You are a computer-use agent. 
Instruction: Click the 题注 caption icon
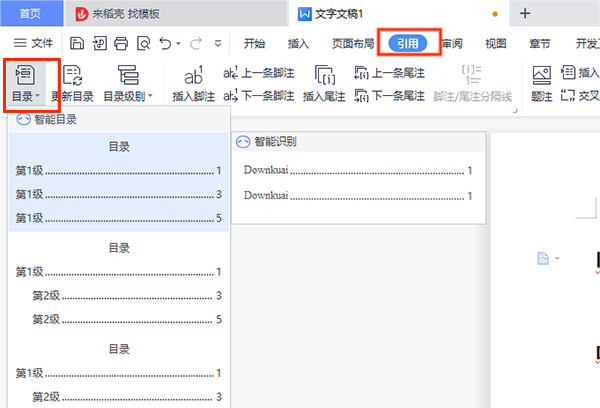(x=542, y=75)
